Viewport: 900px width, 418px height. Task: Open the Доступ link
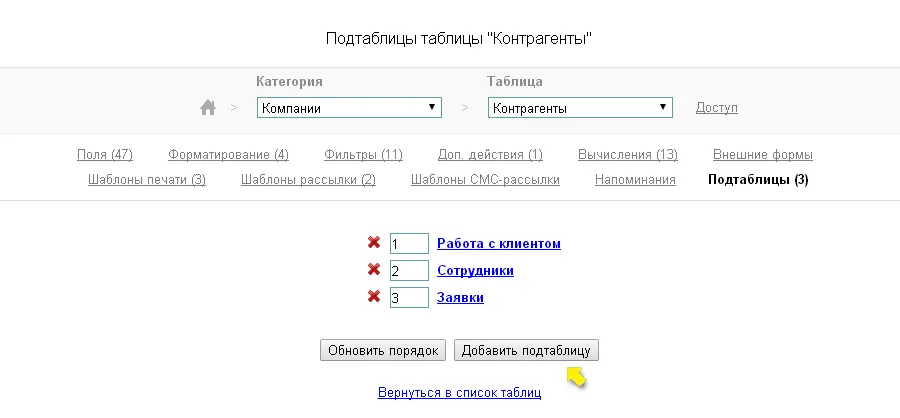click(x=716, y=108)
